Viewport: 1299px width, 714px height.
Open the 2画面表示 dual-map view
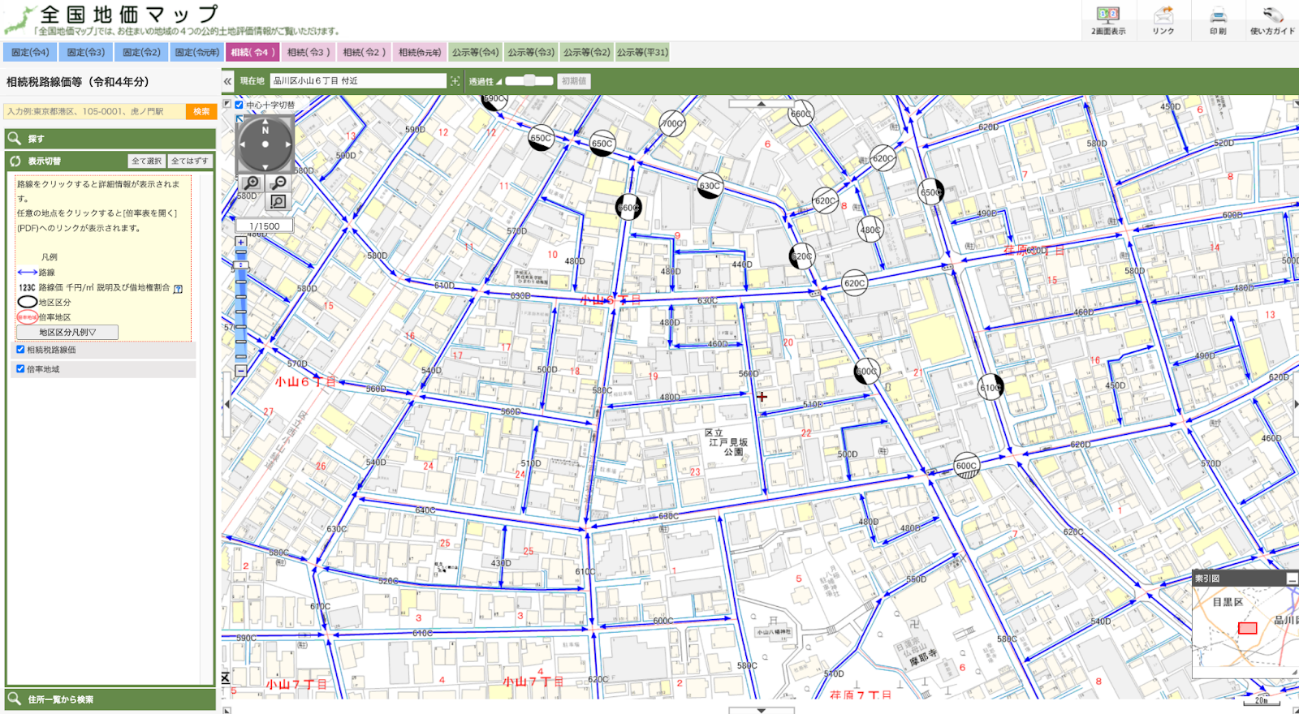point(1110,18)
